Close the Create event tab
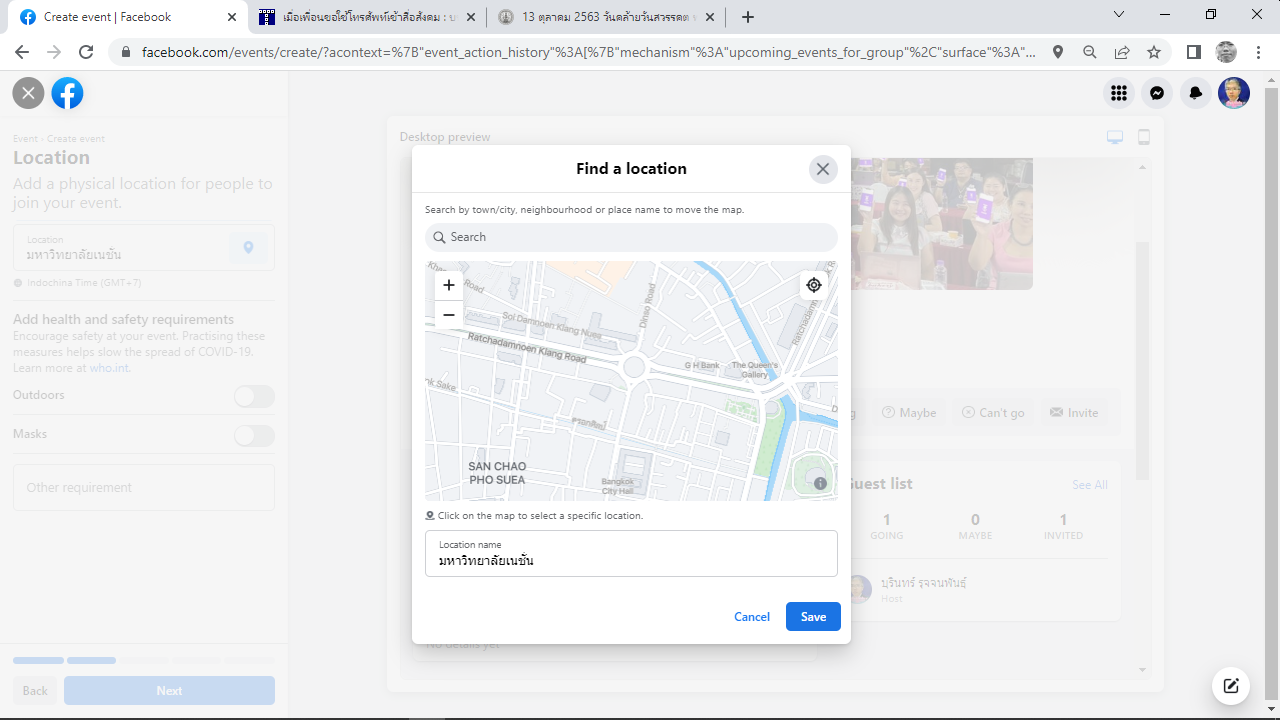The width and height of the screenshot is (1280, 720). 231,17
